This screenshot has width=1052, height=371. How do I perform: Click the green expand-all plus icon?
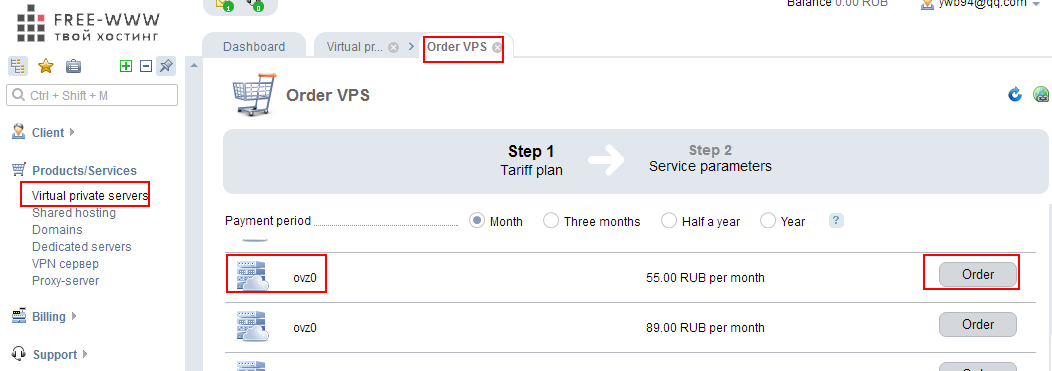pos(125,66)
